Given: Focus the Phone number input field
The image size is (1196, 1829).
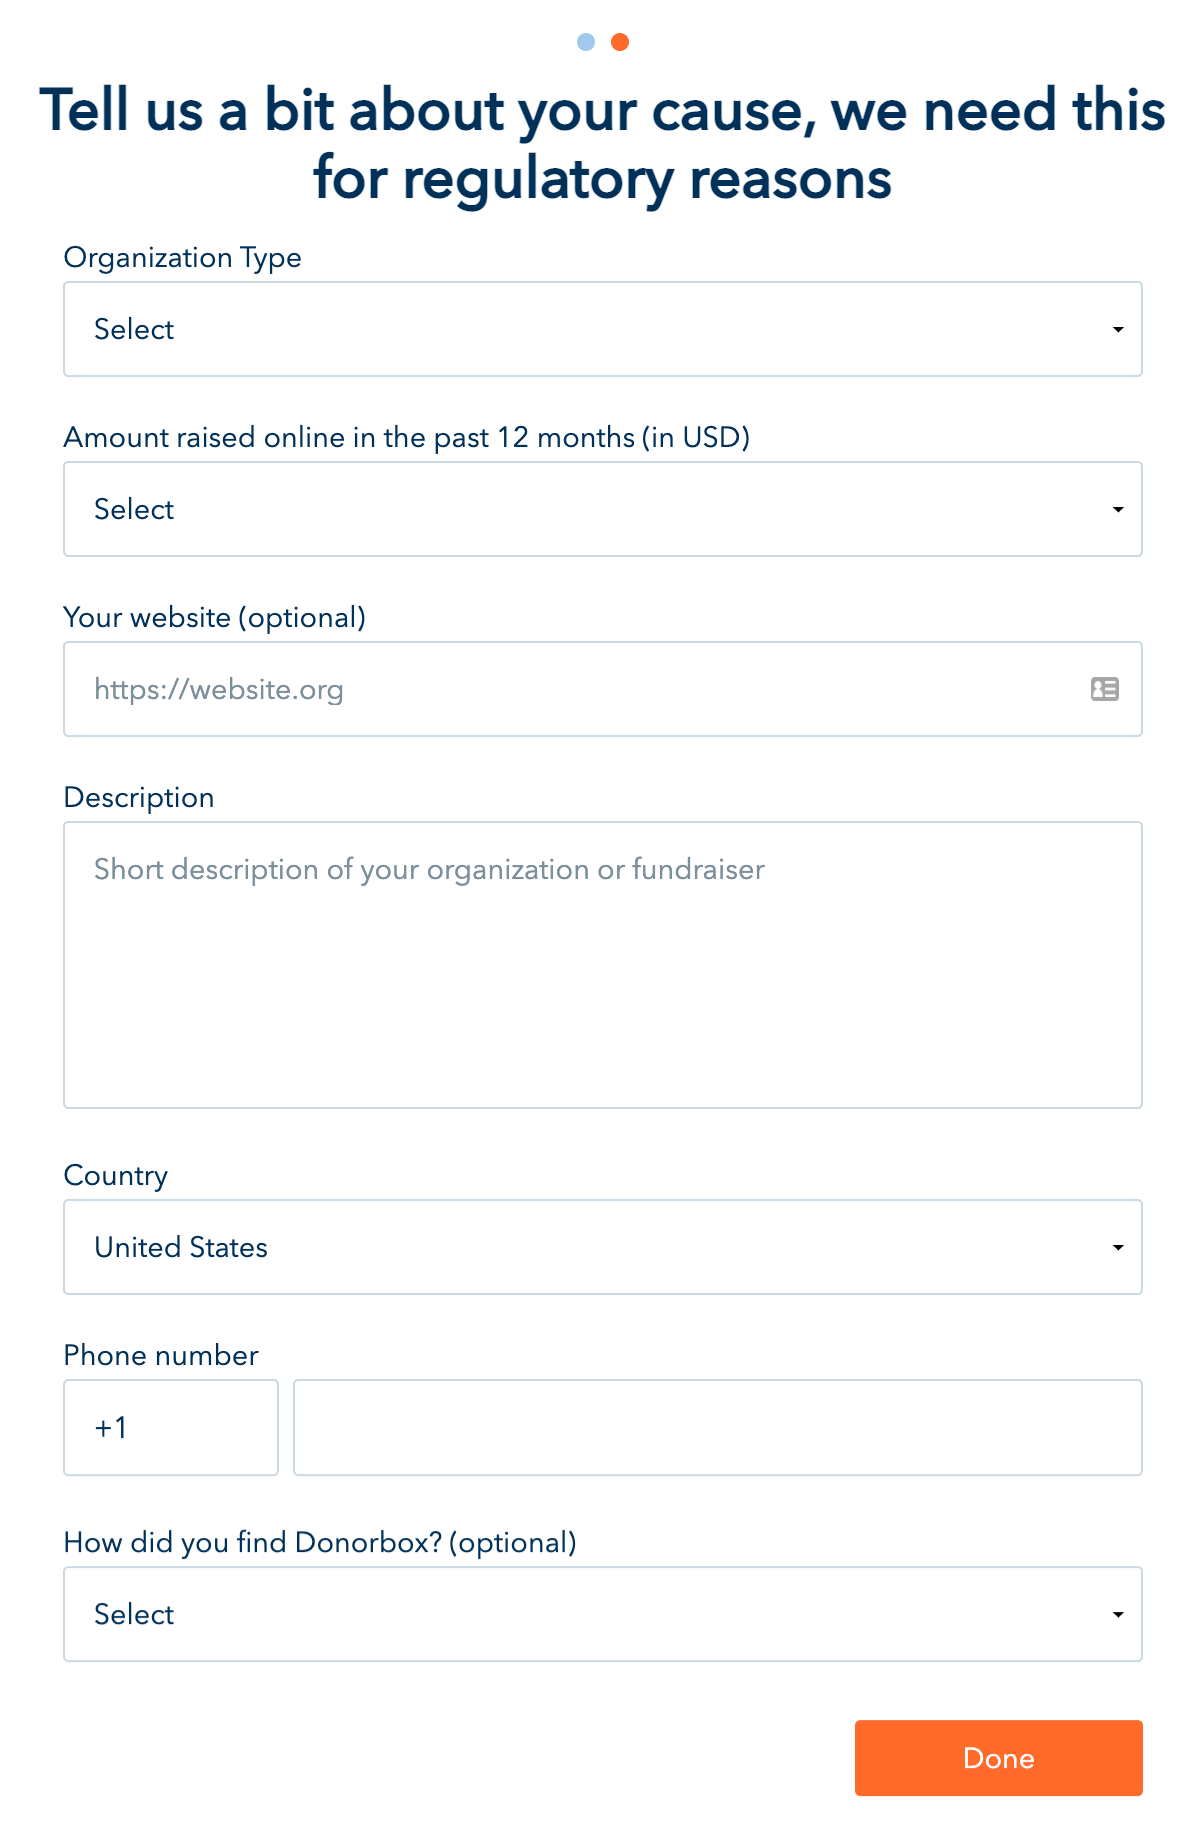Looking at the screenshot, I should (x=717, y=1427).
